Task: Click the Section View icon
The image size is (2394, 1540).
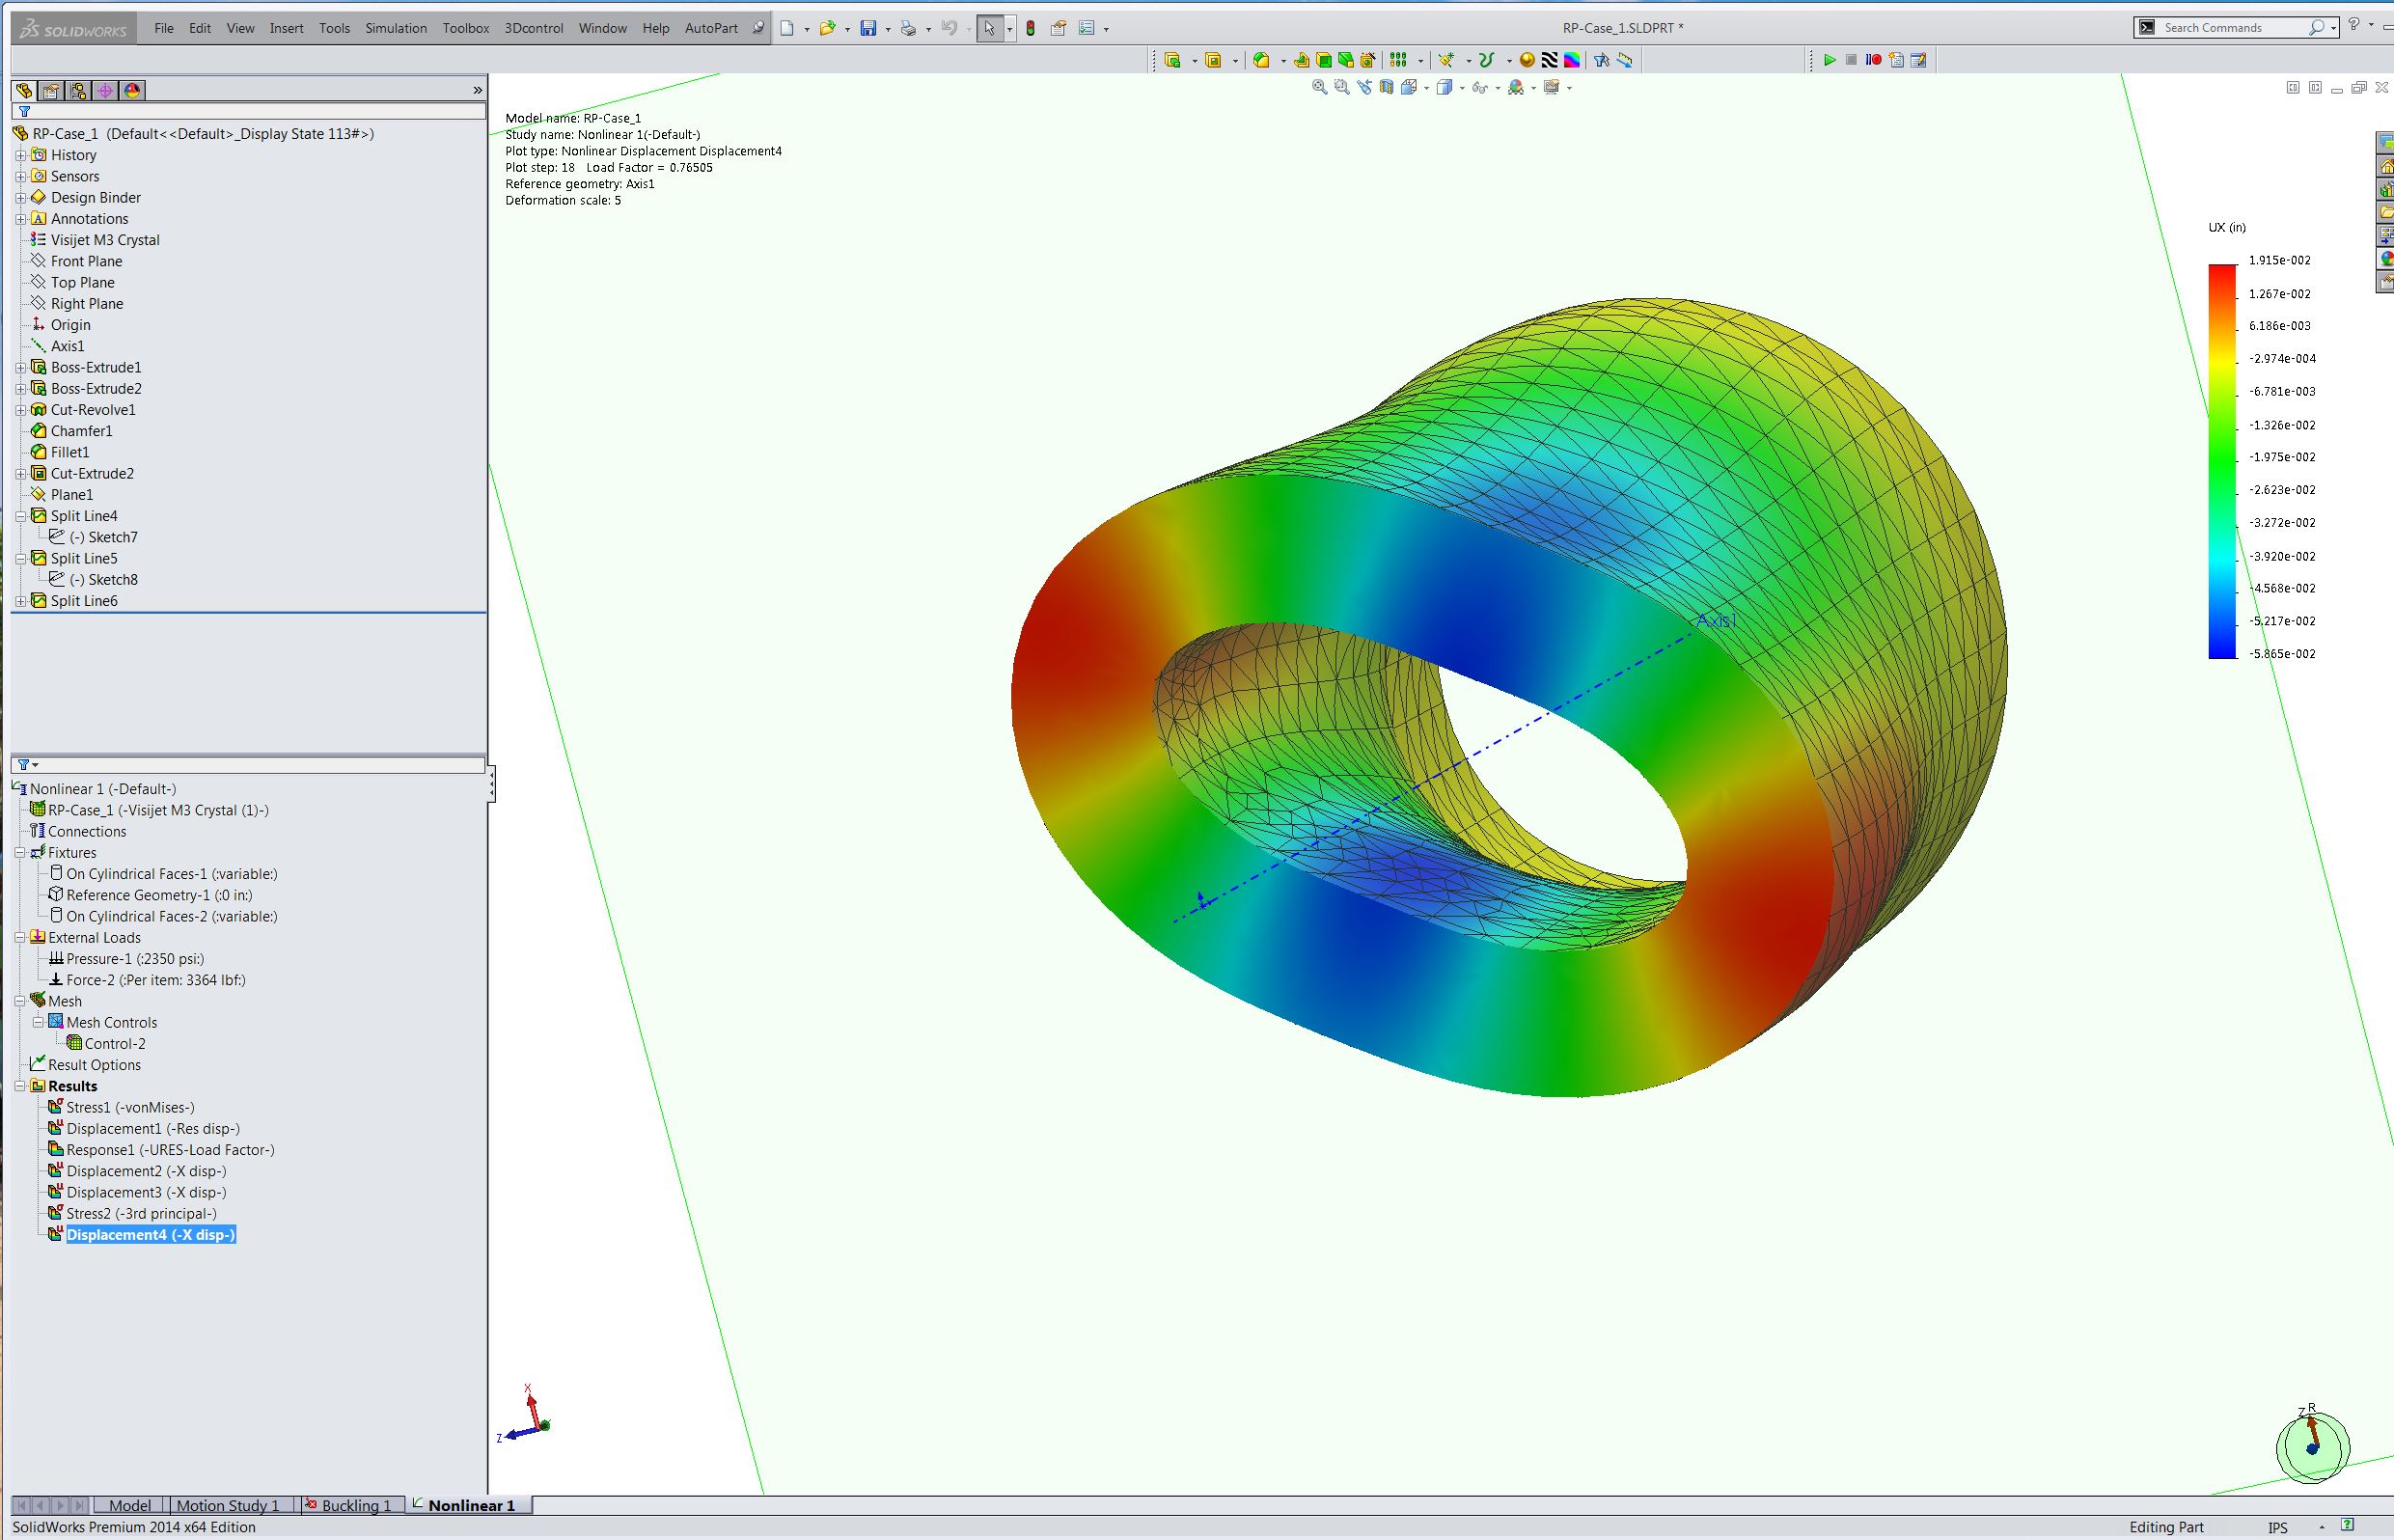Action: click(x=1386, y=88)
